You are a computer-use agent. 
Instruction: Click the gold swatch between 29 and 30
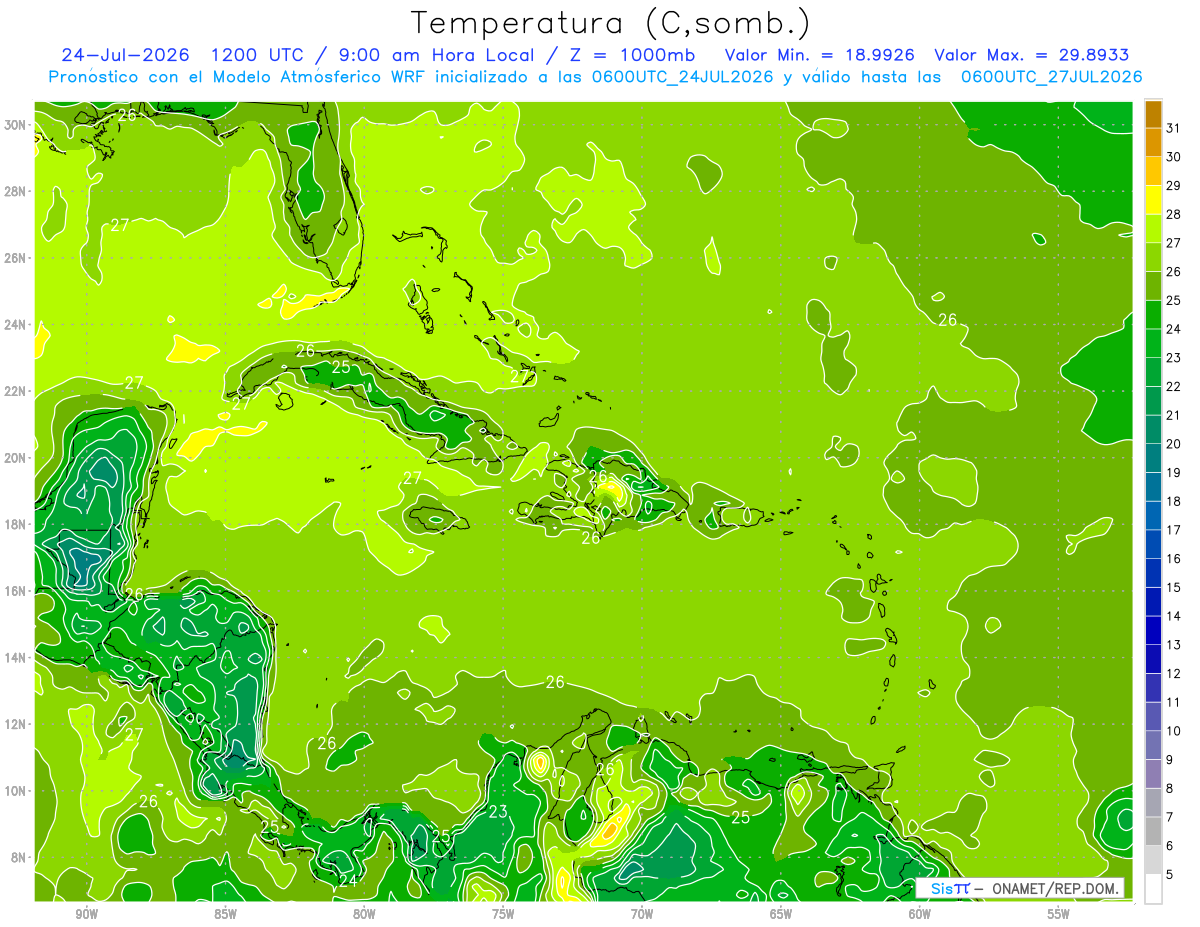click(1153, 171)
